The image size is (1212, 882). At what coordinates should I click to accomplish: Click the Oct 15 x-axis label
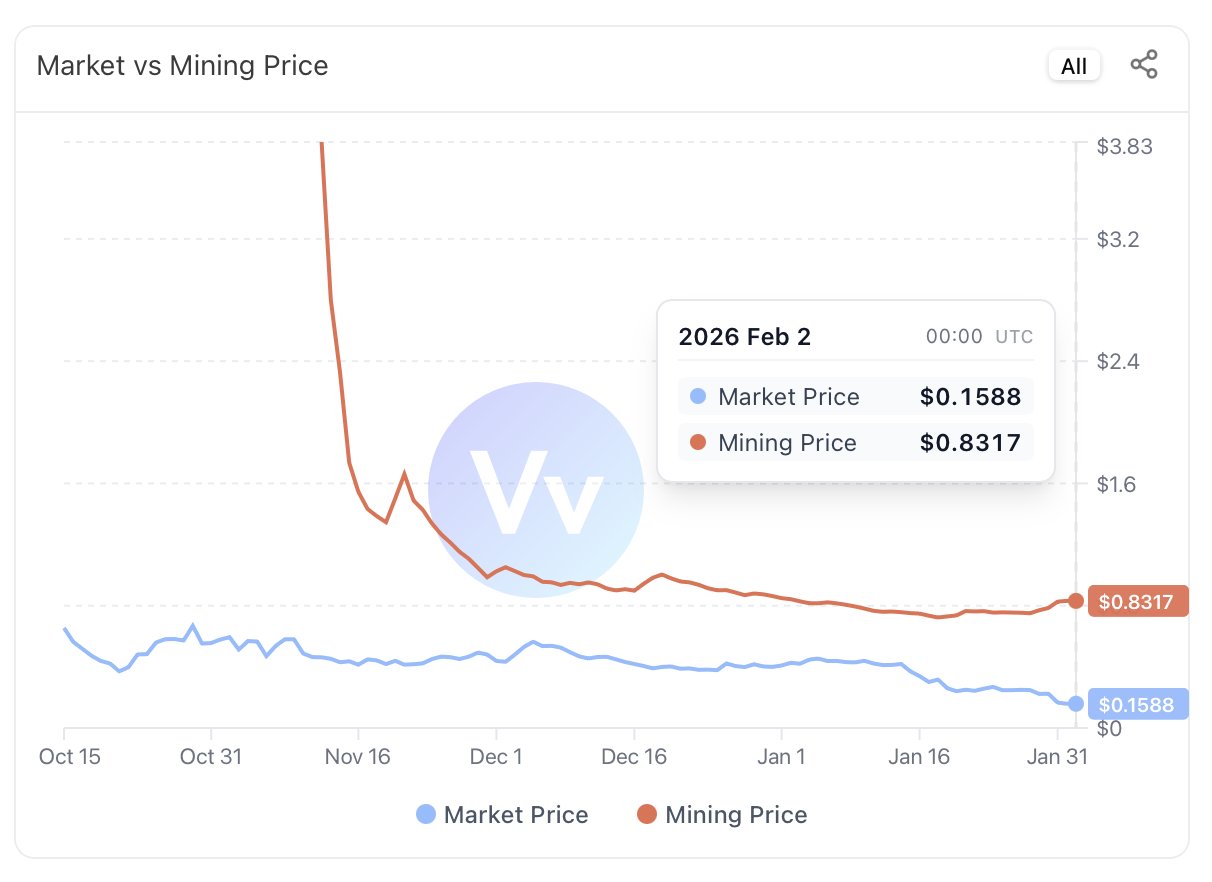click(70, 757)
